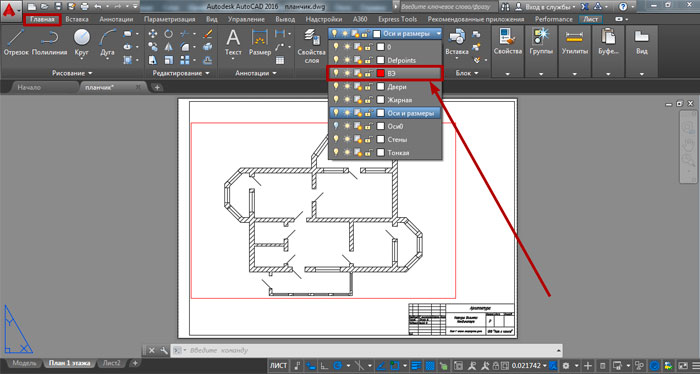Expand the Редактирование panel arrow
This screenshot has width=700, height=374.
(207, 73)
